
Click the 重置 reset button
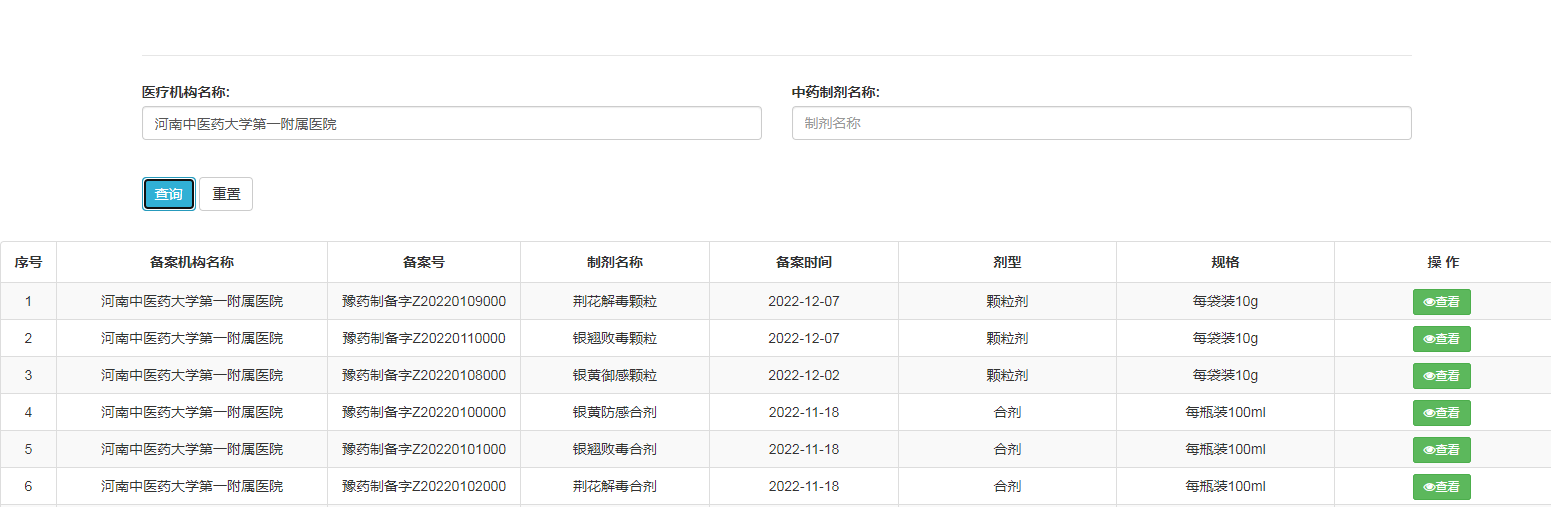coord(226,194)
